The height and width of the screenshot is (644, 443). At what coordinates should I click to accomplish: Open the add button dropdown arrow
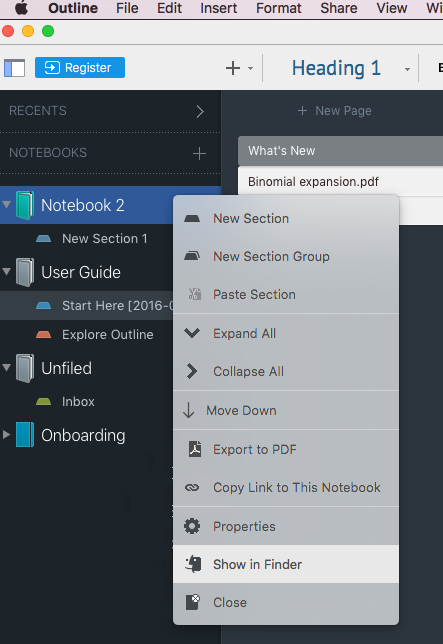250,69
